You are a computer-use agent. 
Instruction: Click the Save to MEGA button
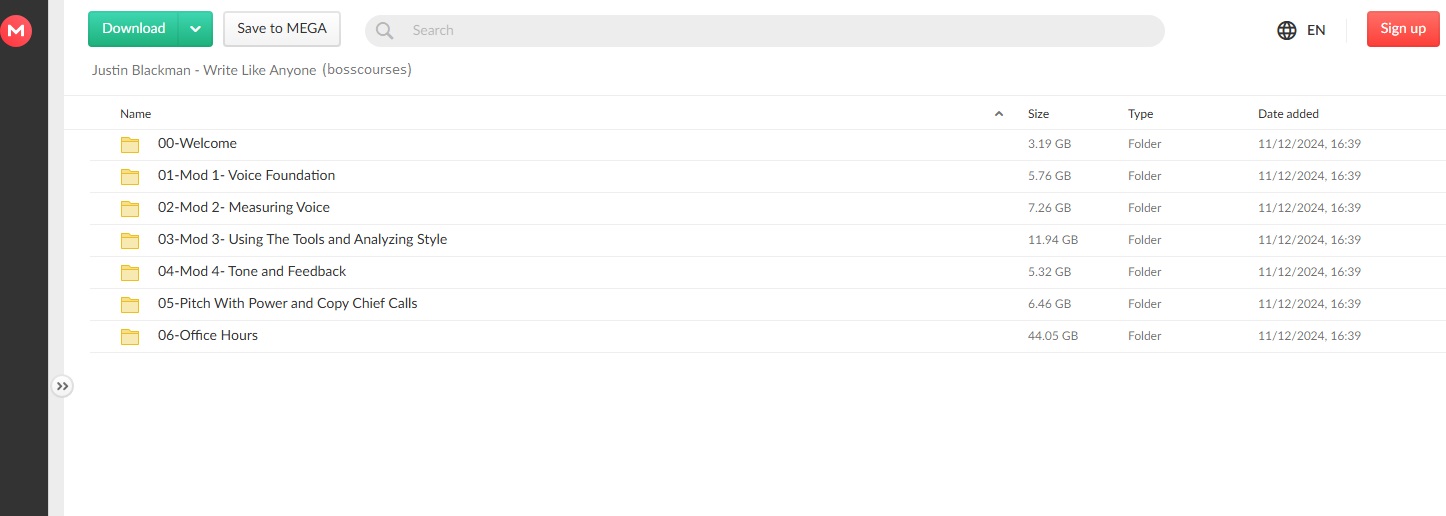point(282,29)
